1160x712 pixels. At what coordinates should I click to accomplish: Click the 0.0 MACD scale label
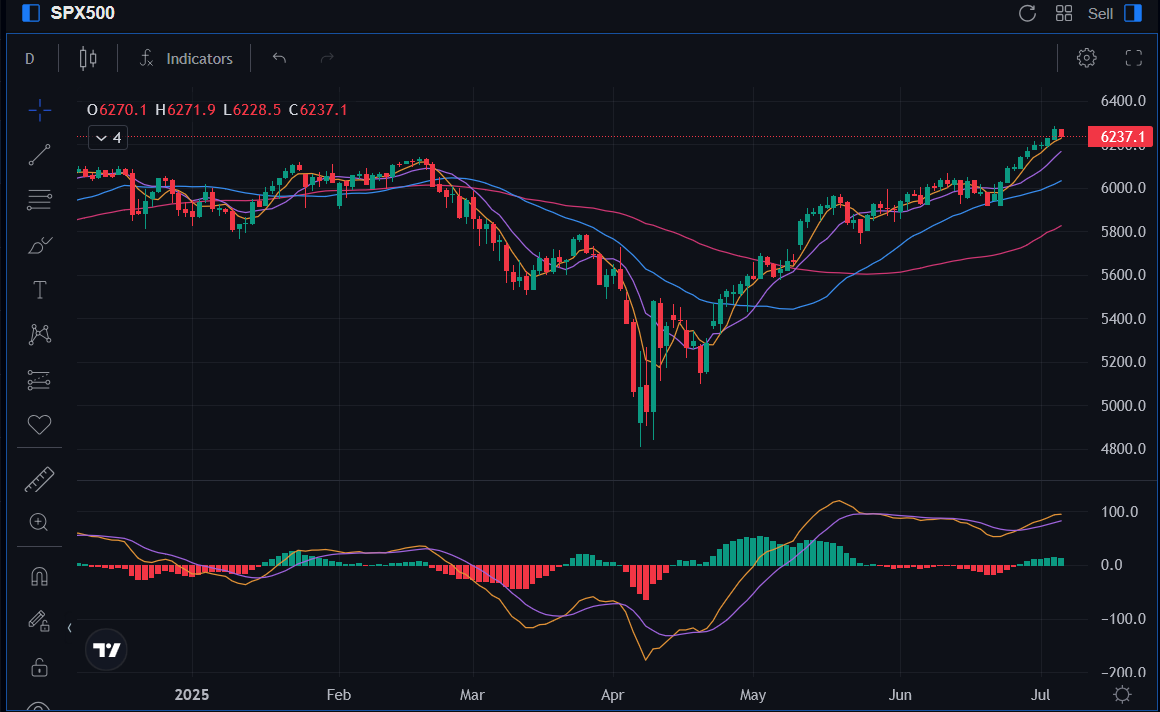point(1111,565)
